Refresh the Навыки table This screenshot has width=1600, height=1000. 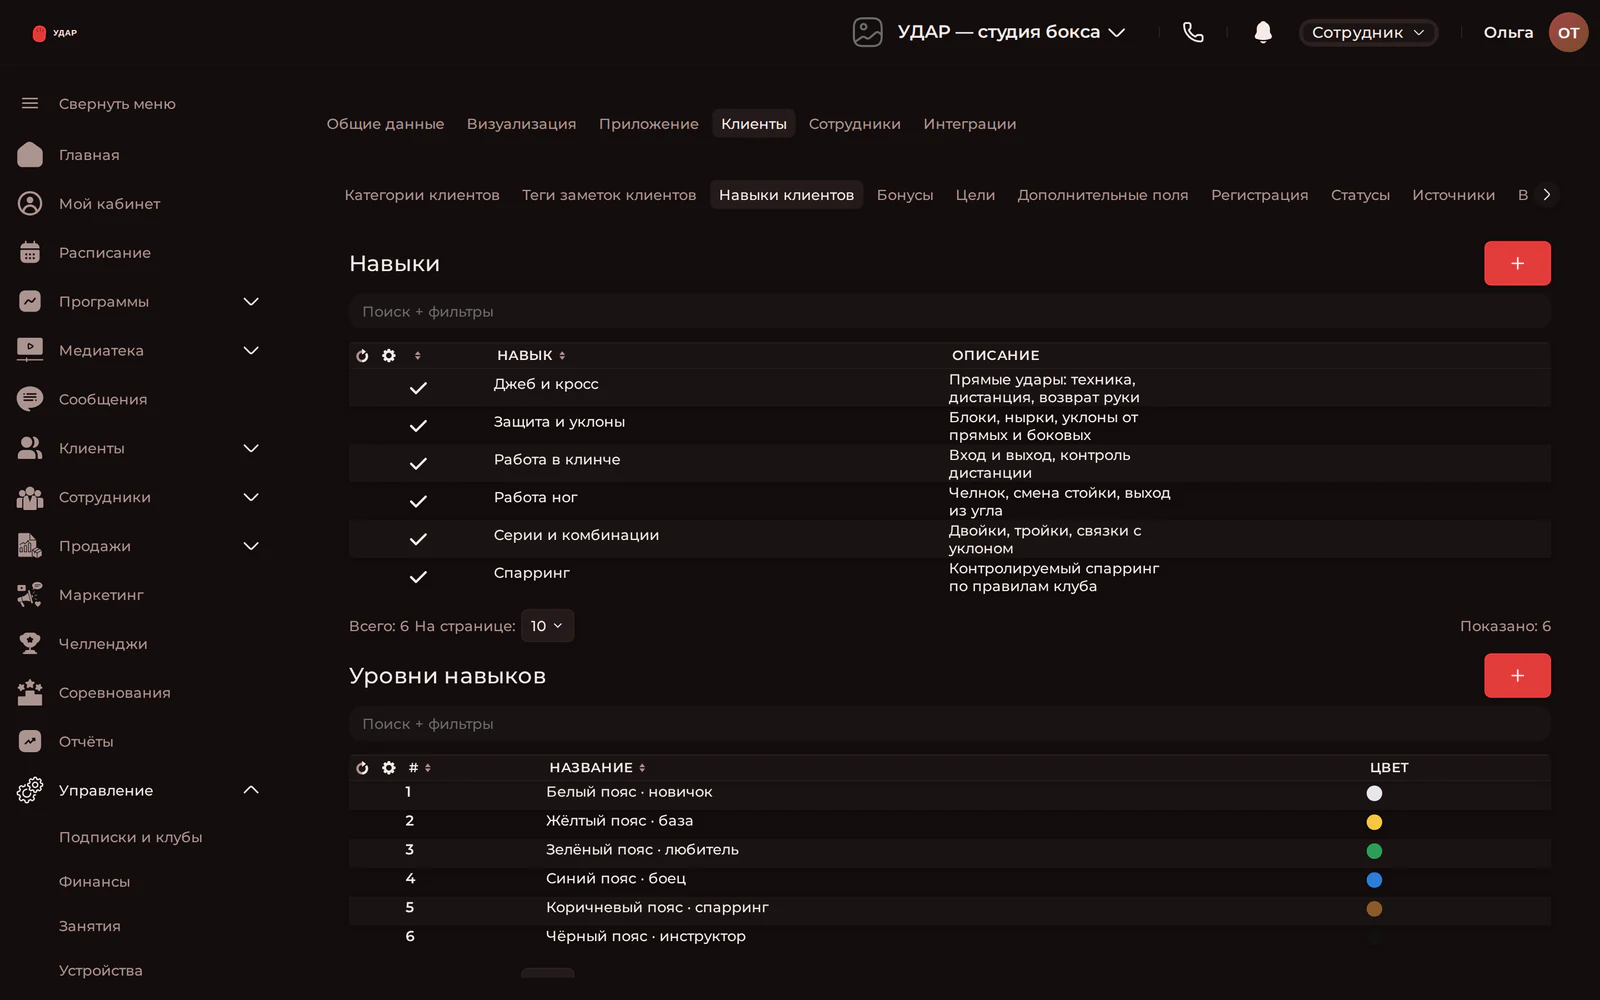click(362, 355)
